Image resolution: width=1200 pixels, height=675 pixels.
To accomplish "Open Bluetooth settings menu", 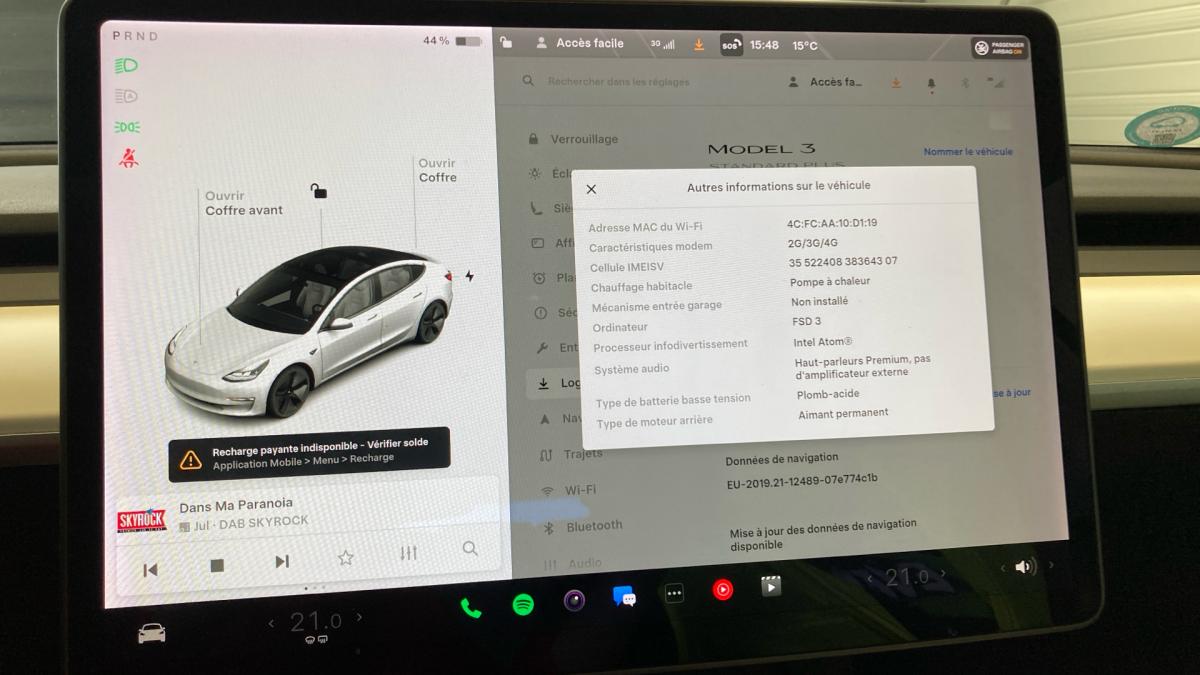I will point(582,526).
